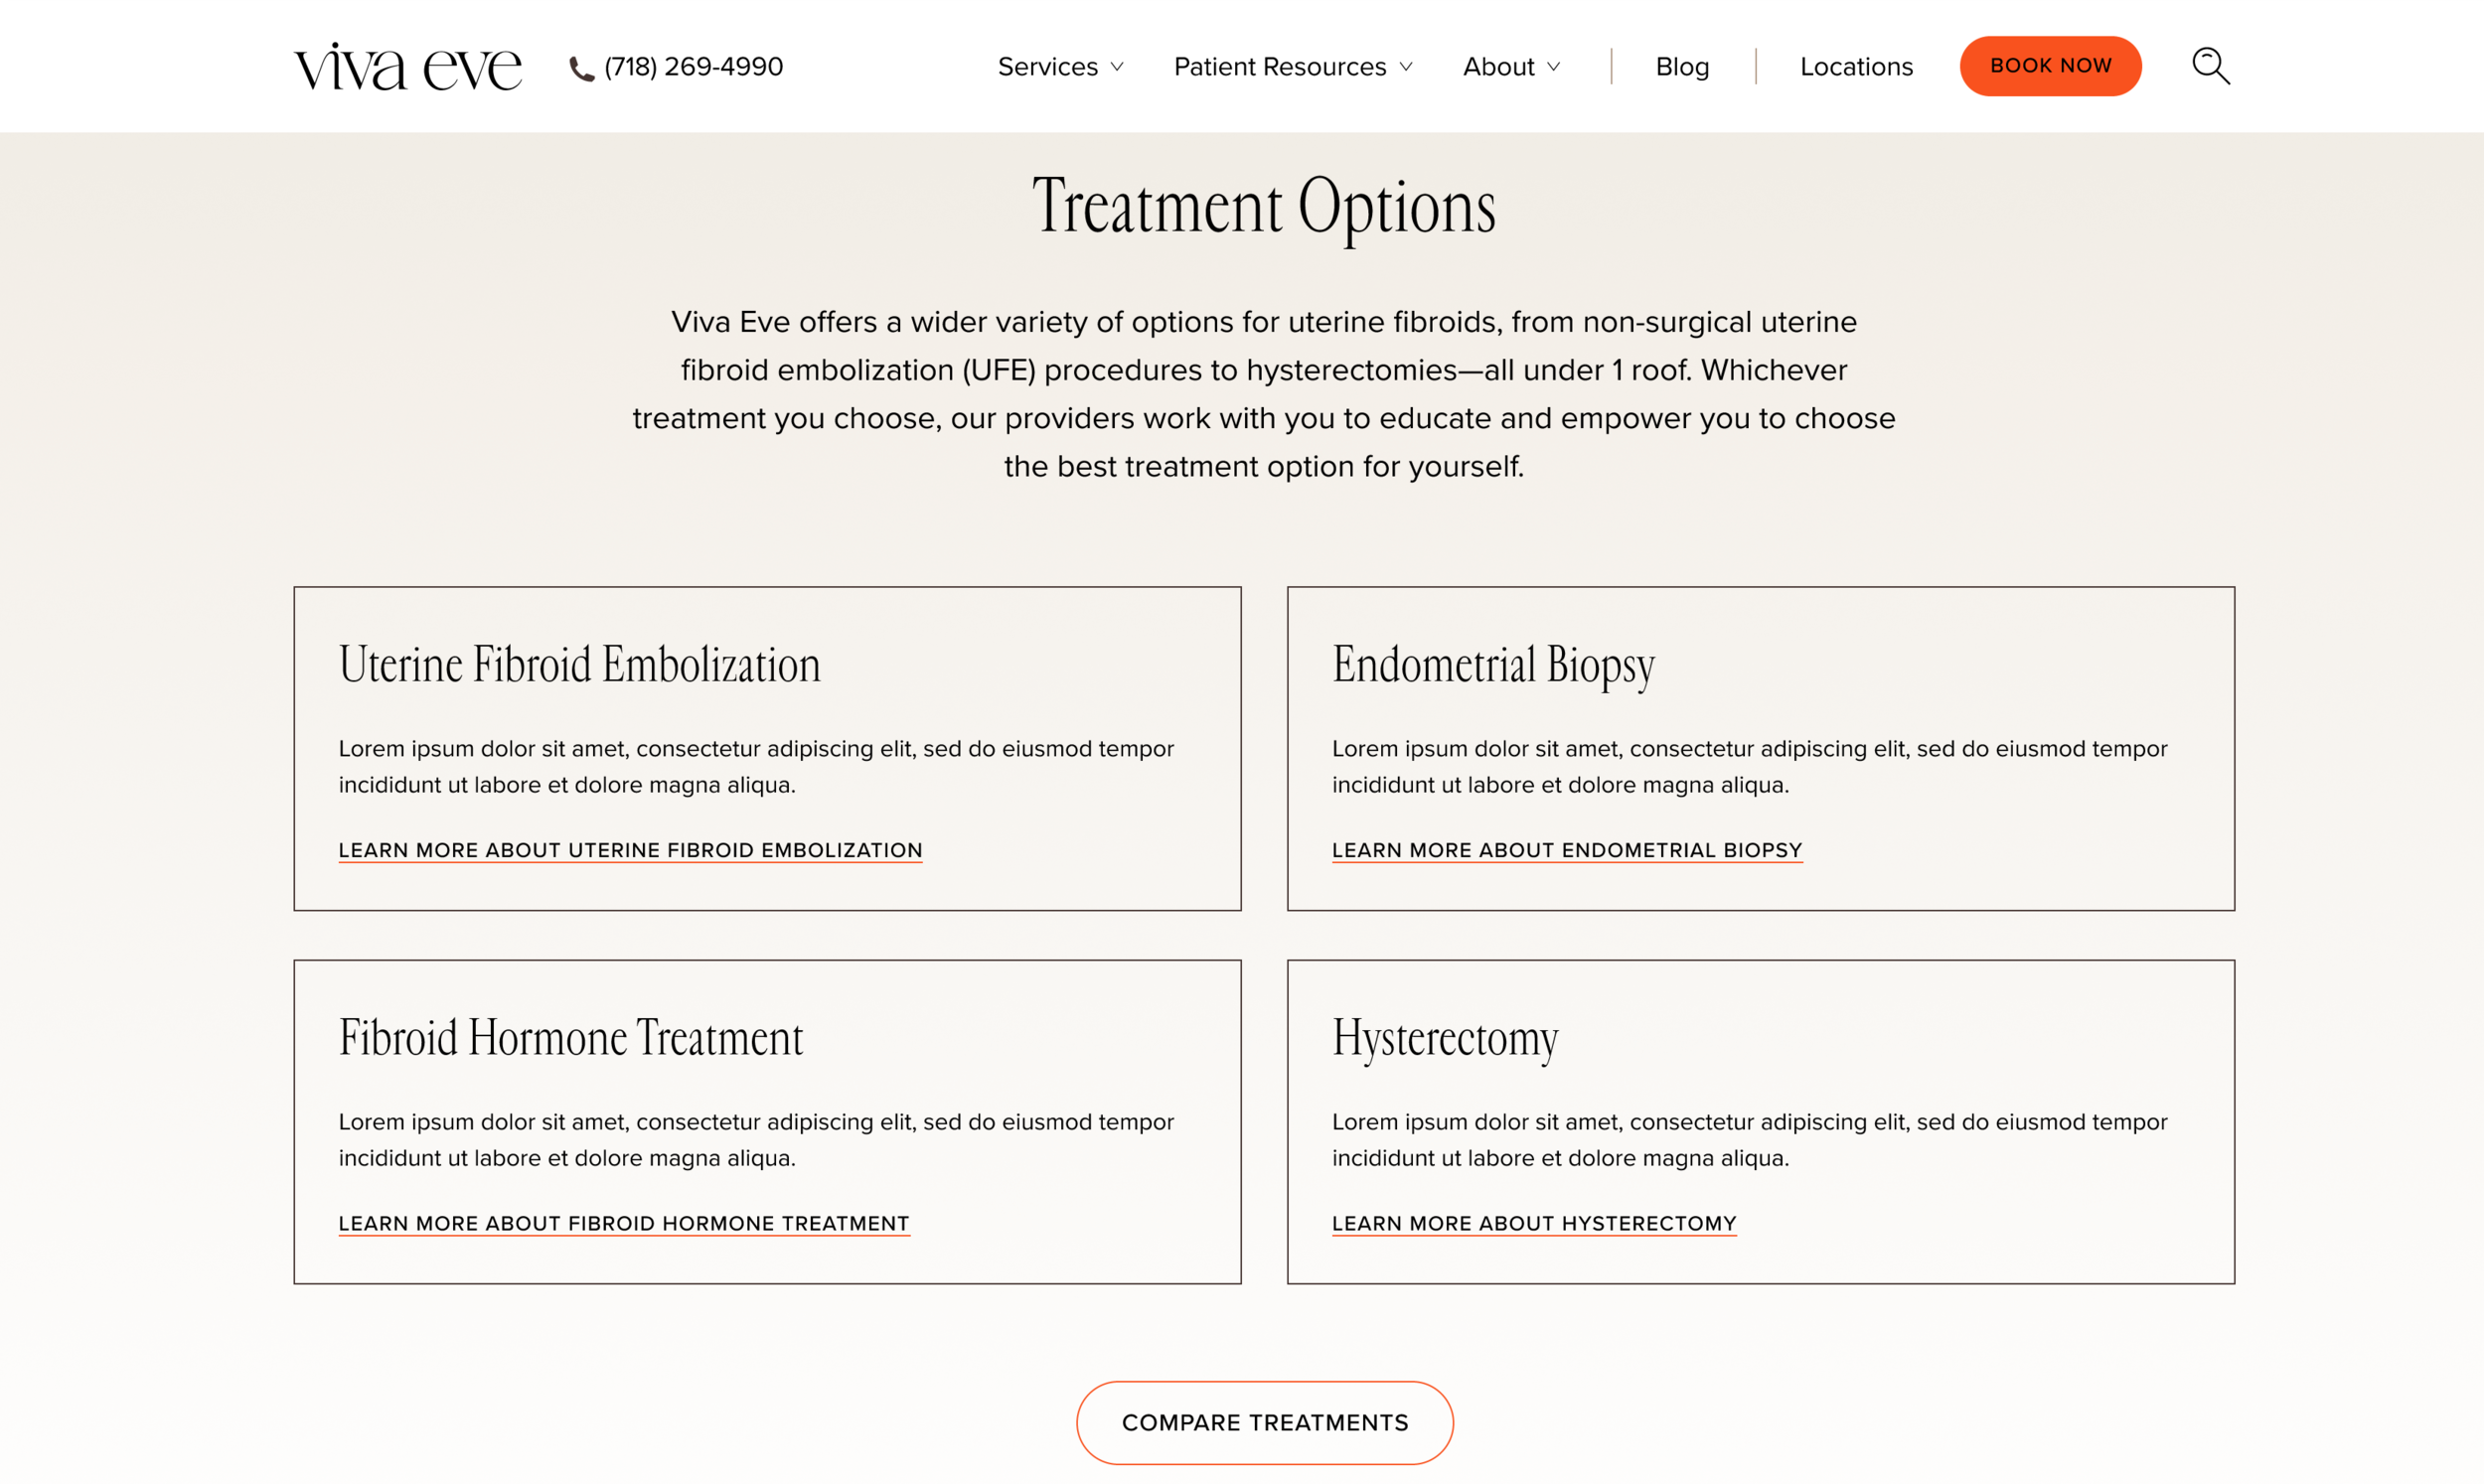Viewport: 2484px width, 1484px height.
Task: Learn more about Uterine Fibroid Embolization
Action: [x=630, y=850]
